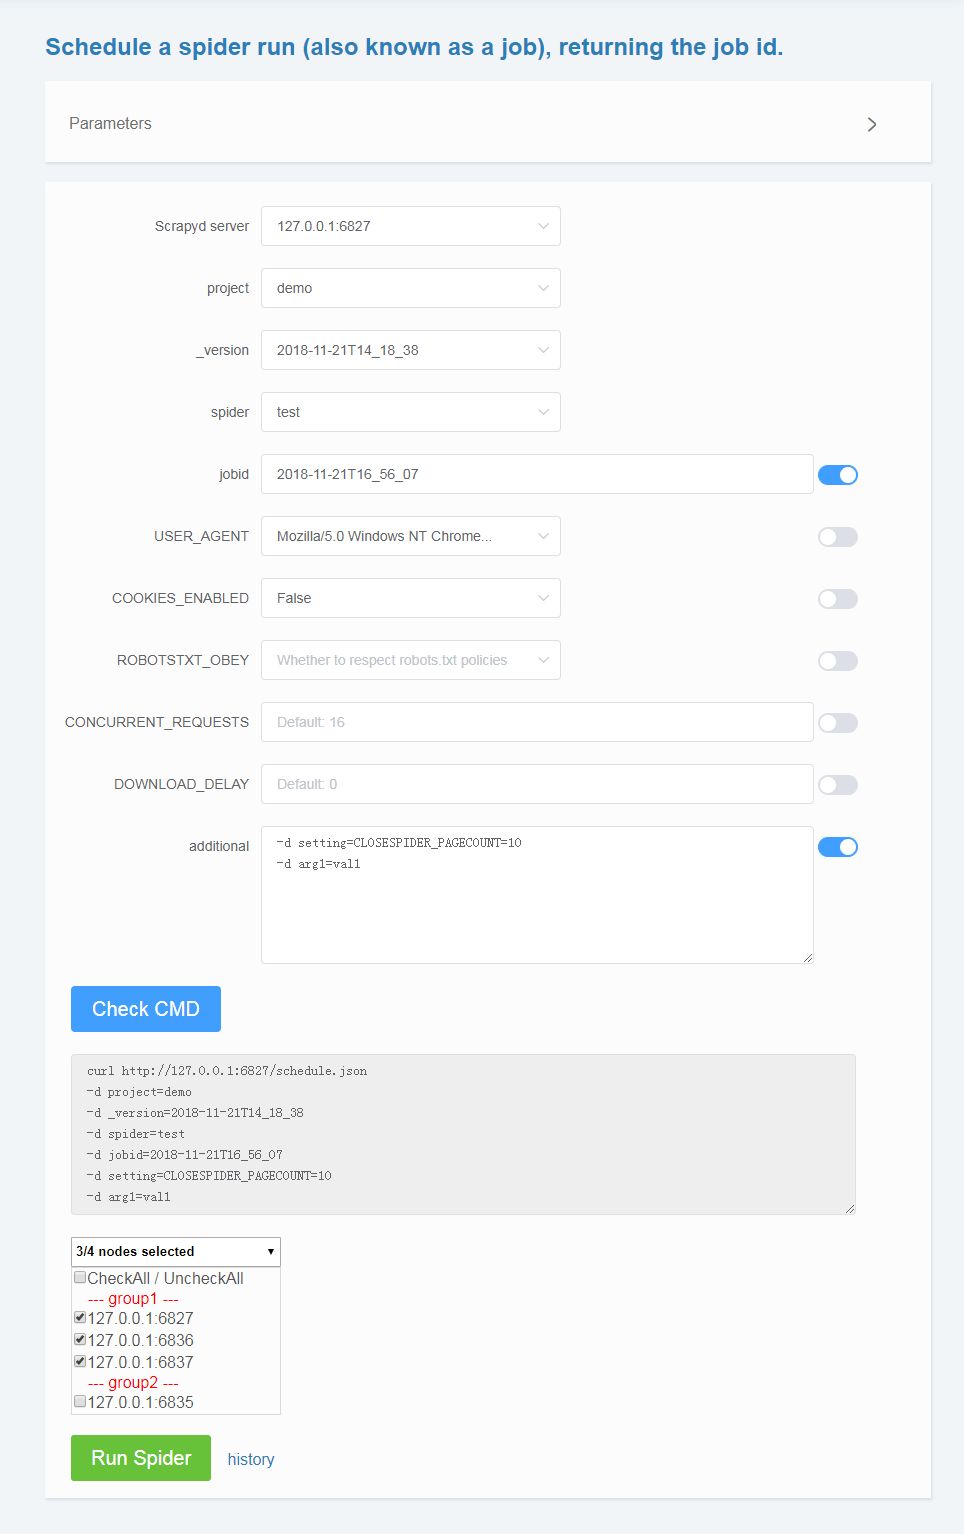Turn off the additional toggle switch
The height and width of the screenshot is (1534, 964).
(838, 847)
